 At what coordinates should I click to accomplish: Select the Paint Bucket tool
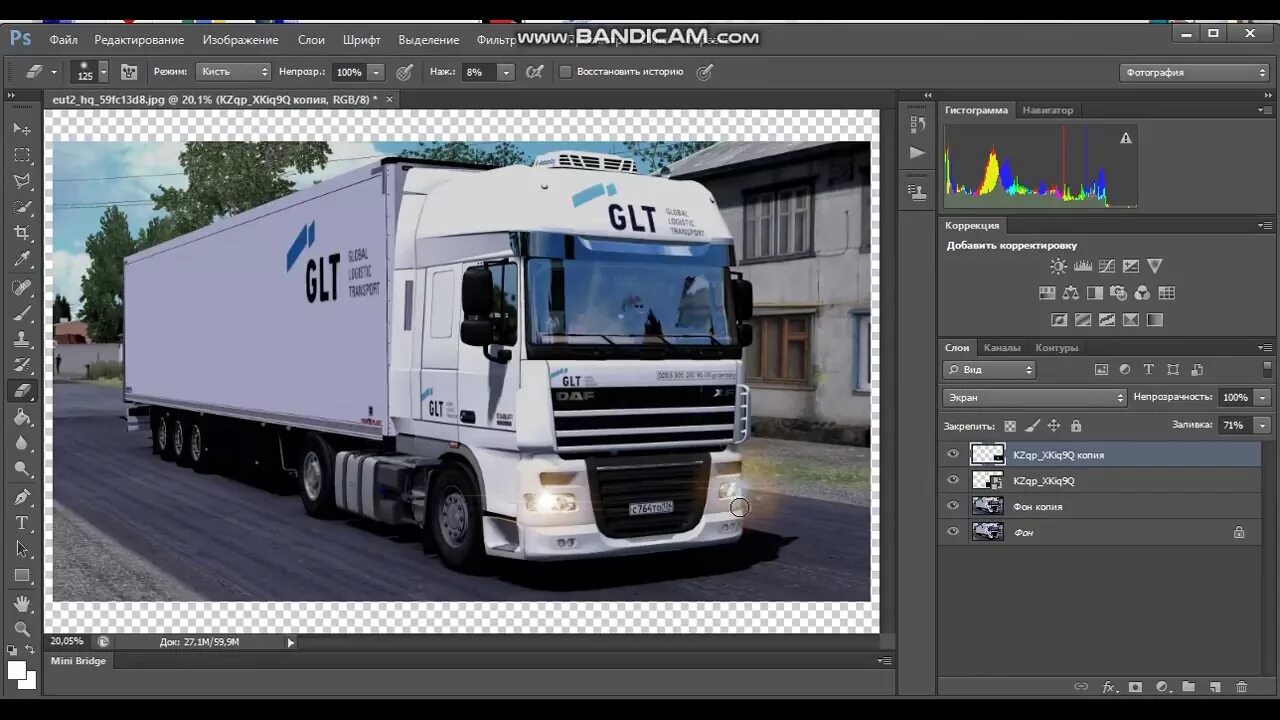pyautogui.click(x=22, y=417)
